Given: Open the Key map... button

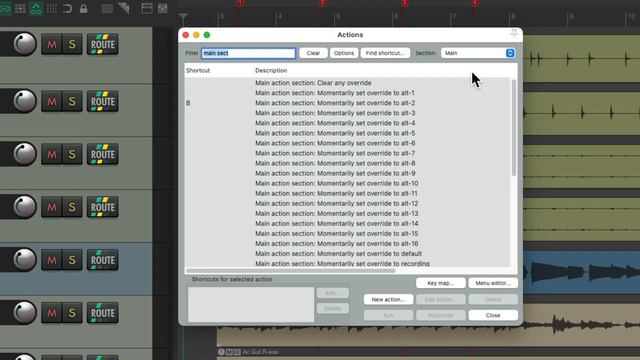Looking at the screenshot, I should pyautogui.click(x=440, y=283).
